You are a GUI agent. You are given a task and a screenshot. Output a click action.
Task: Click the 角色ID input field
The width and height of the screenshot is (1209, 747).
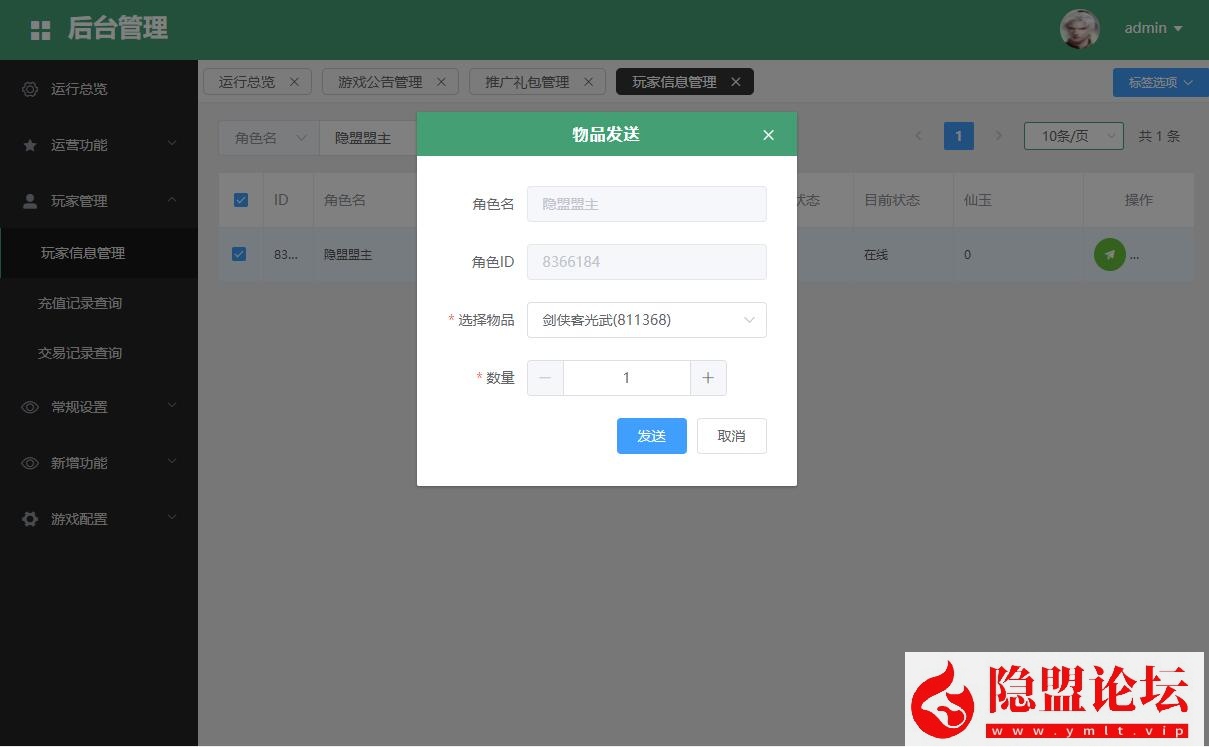tap(646, 261)
